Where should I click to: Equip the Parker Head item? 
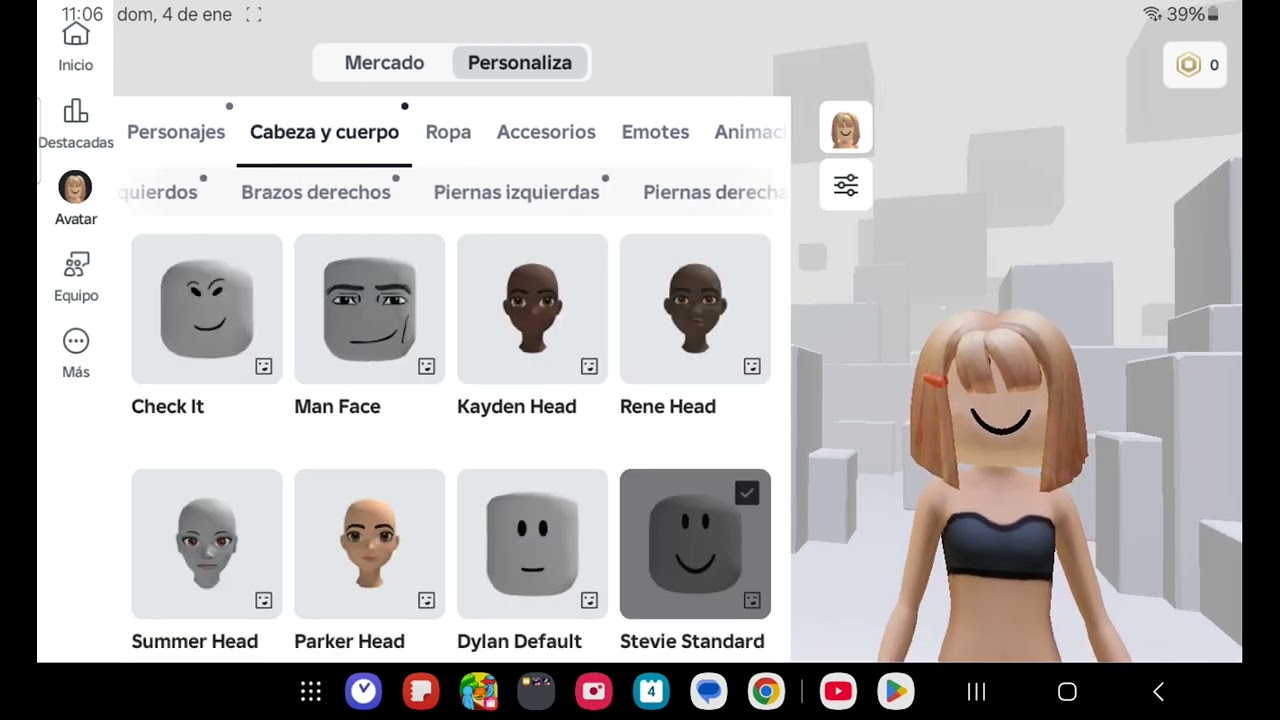tap(370, 544)
